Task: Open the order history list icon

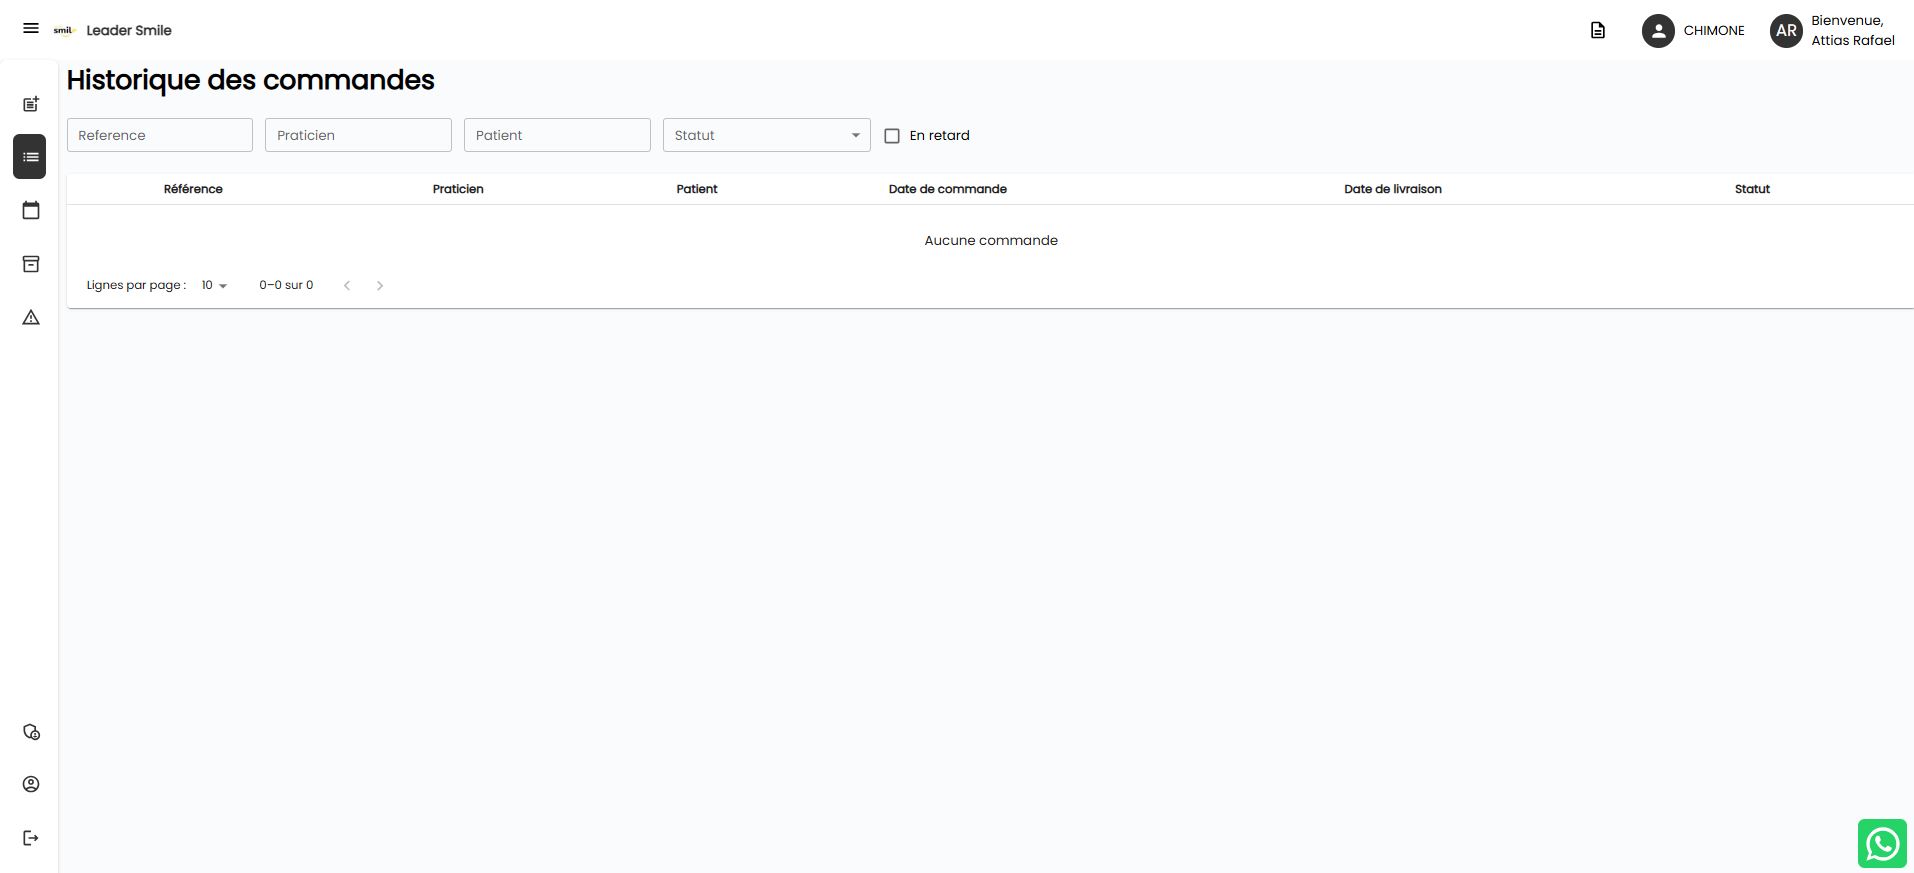Action: (30, 157)
